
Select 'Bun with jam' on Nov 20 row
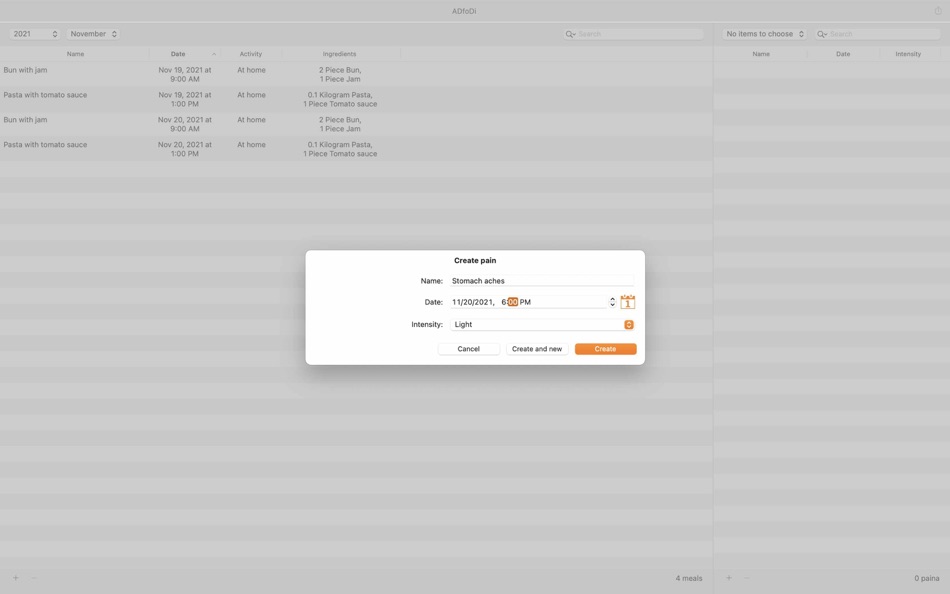tap(25, 119)
